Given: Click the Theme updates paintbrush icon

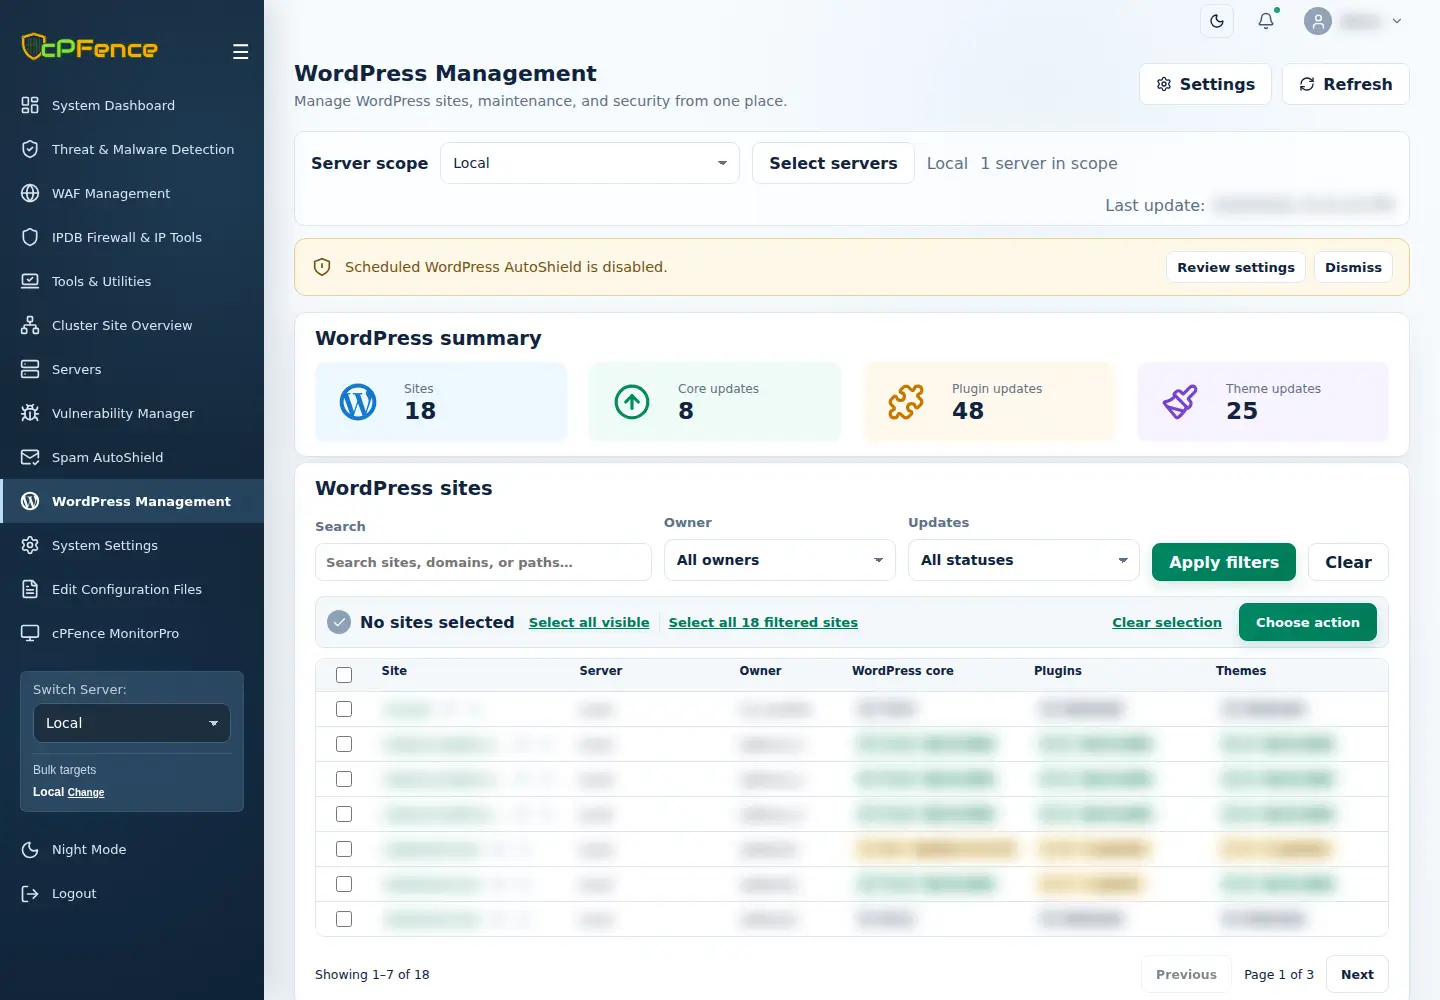Looking at the screenshot, I should point(1180,402).
